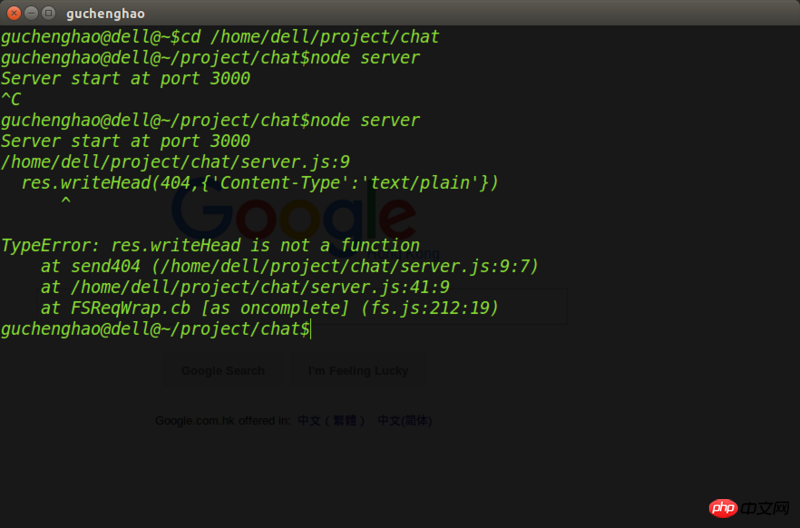Open the 中文(简体) language link
Image resolution: width=800 pixels, height=528 pixels.
(404, 421)
